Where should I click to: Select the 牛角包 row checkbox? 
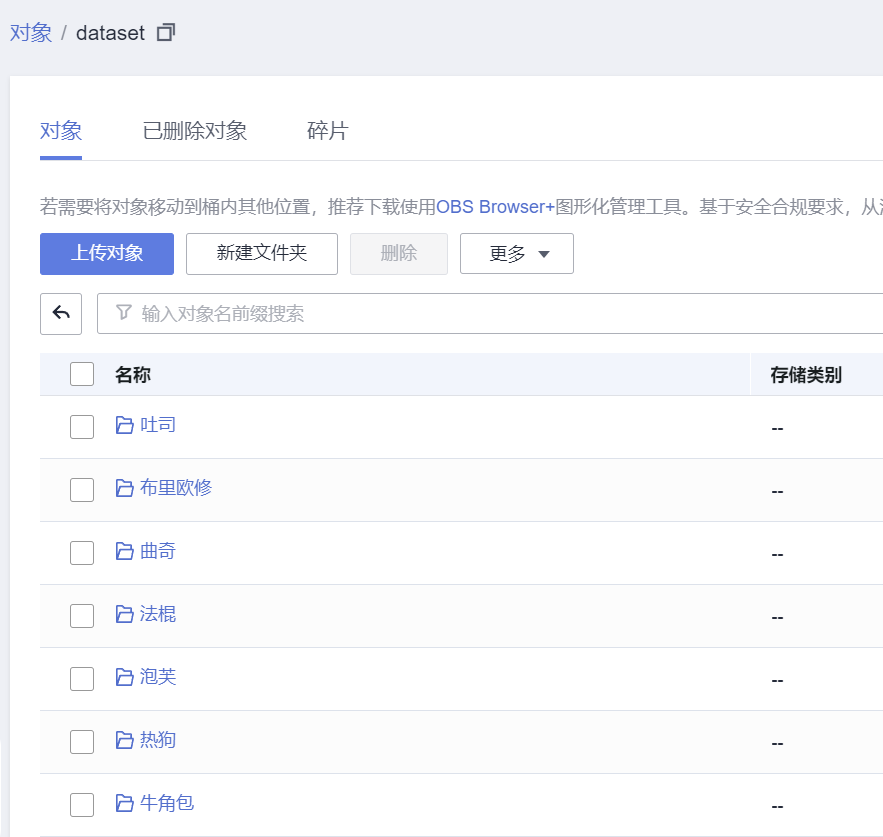click(x=82, y=804)
